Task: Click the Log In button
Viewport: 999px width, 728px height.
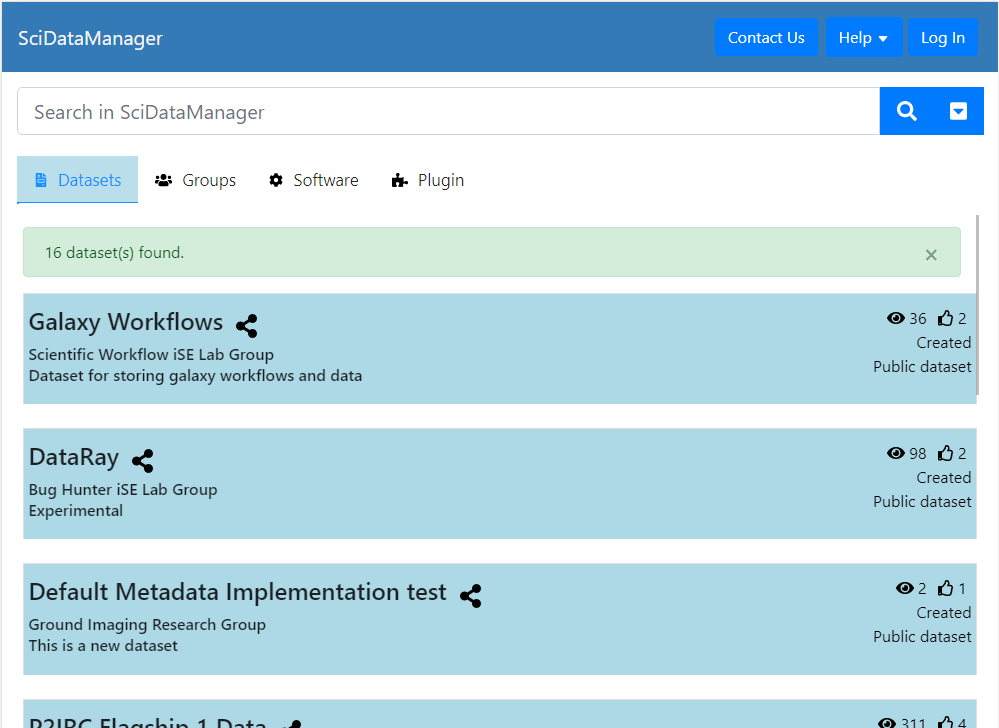Action: [942, 38]
